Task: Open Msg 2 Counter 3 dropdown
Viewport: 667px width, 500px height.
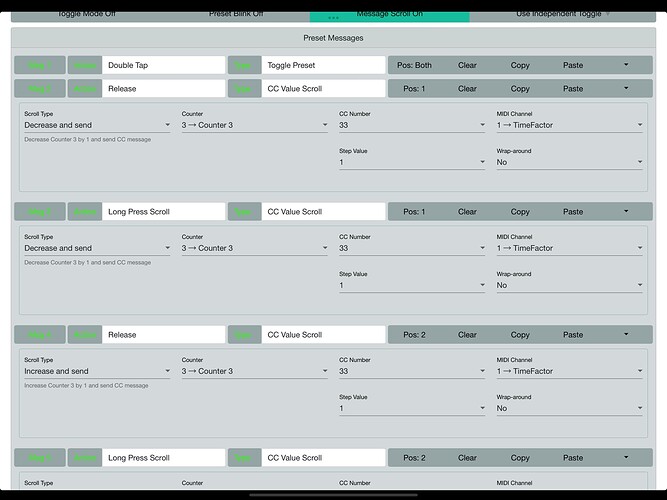Action: pos(254,125)
